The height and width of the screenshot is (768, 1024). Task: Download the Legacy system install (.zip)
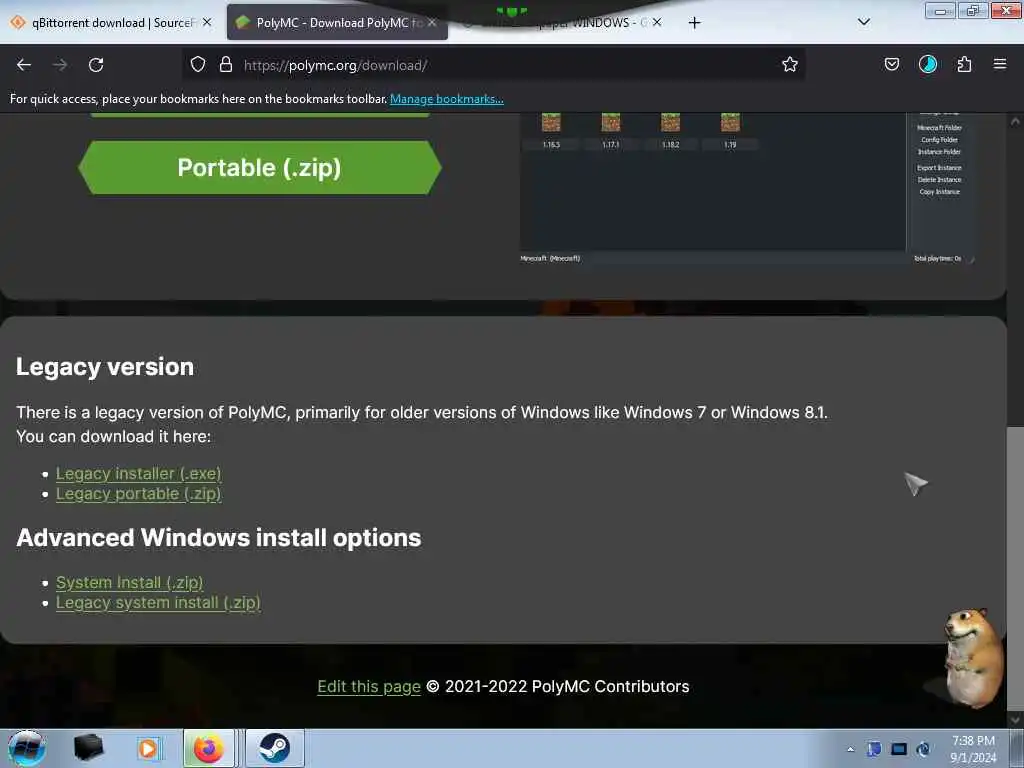158,603
